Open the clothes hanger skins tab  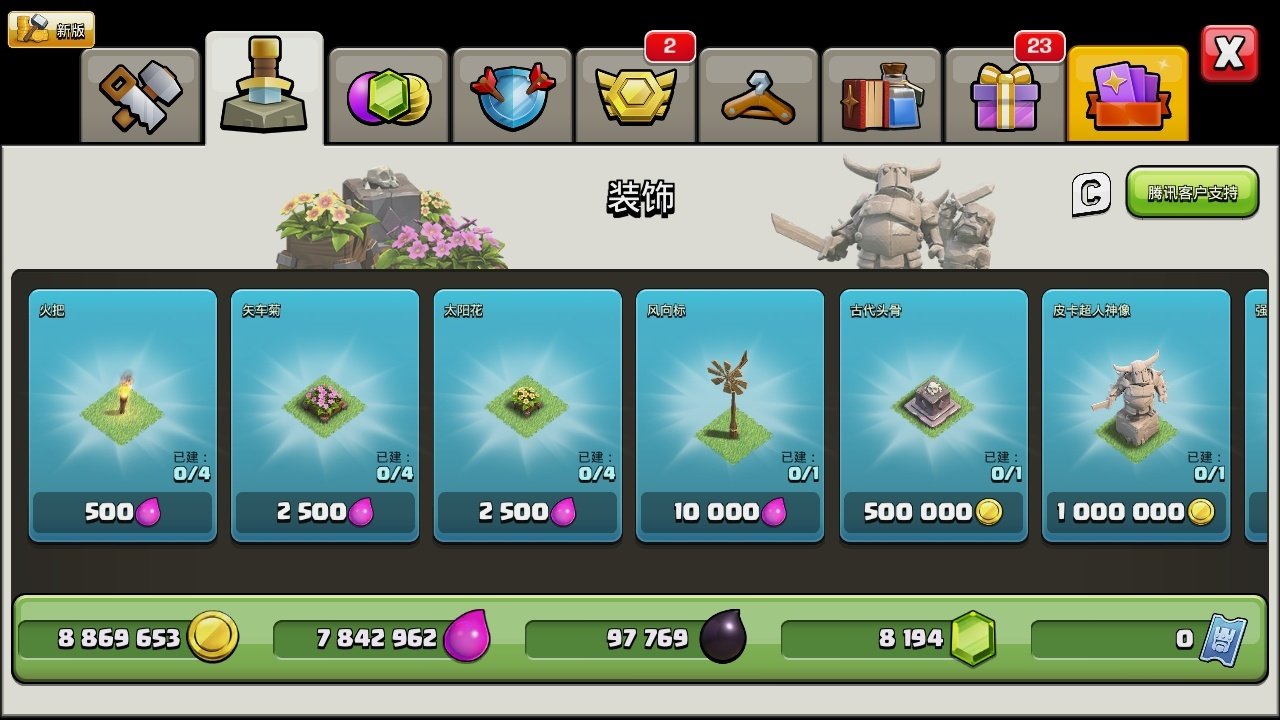pos(758,96)
